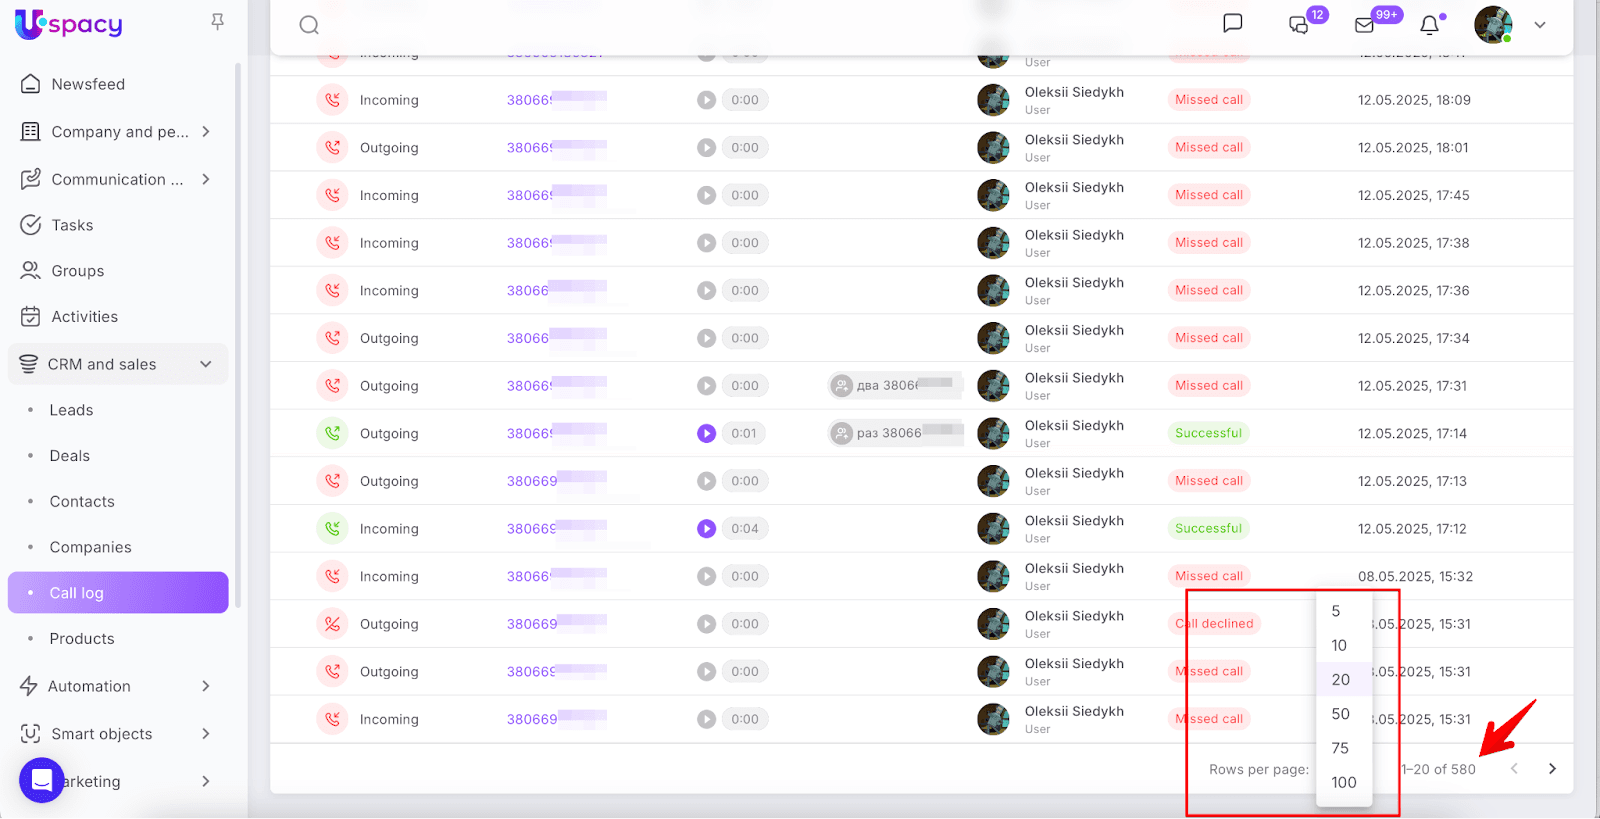Click Oleksii Siedykh name in 17:34 row
This screenshot has height=819, width=1600.
(1074, 330)
